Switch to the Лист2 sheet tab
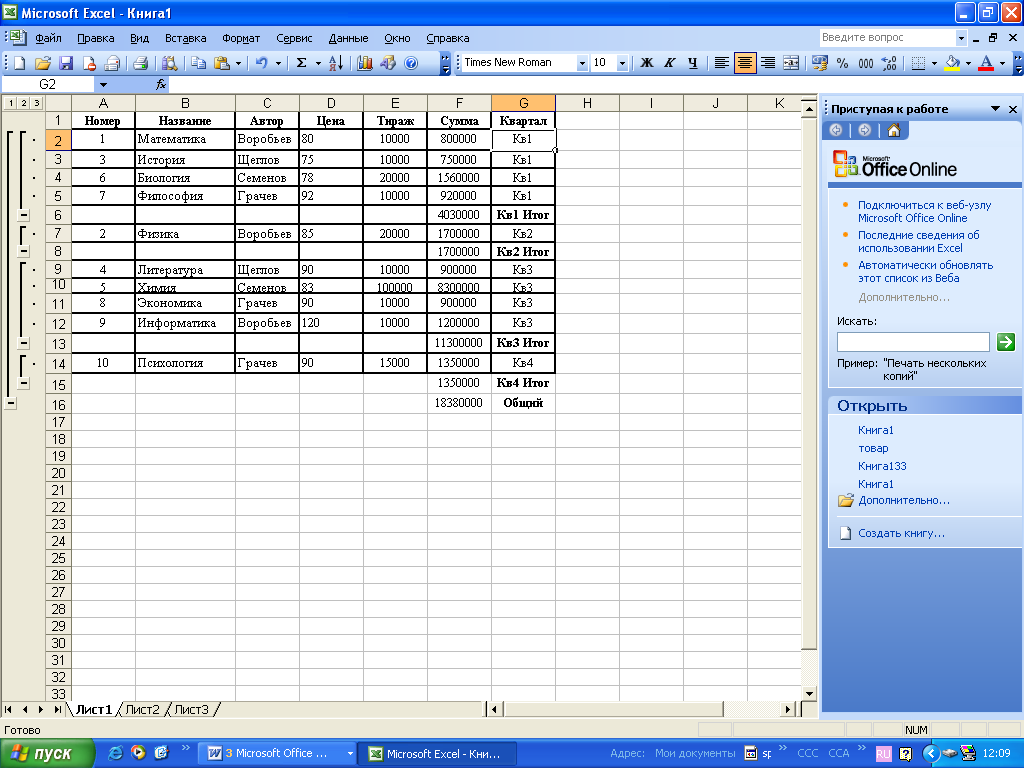The height and width of the screenshot is (768, 1024). point(142,709)
